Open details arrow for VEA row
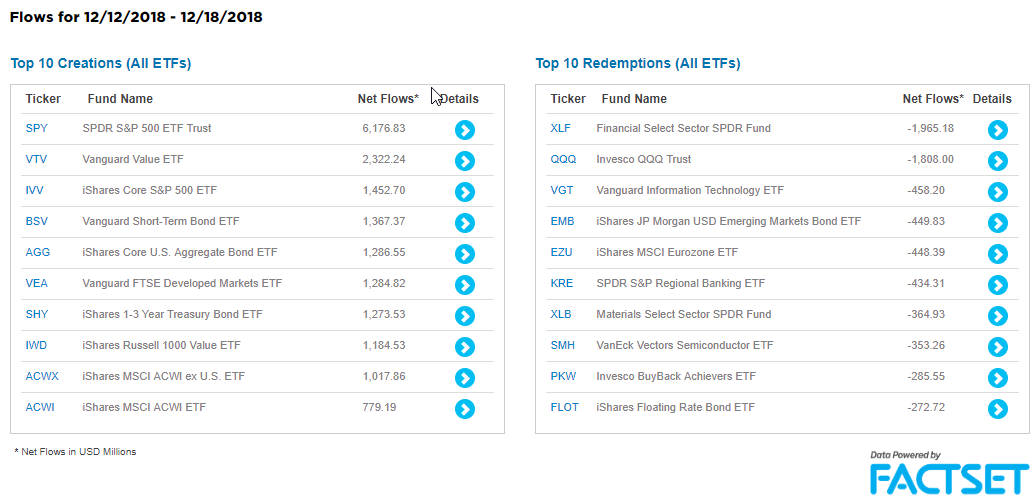Screen dimensions: 1031x502 [x=465, y=284]
